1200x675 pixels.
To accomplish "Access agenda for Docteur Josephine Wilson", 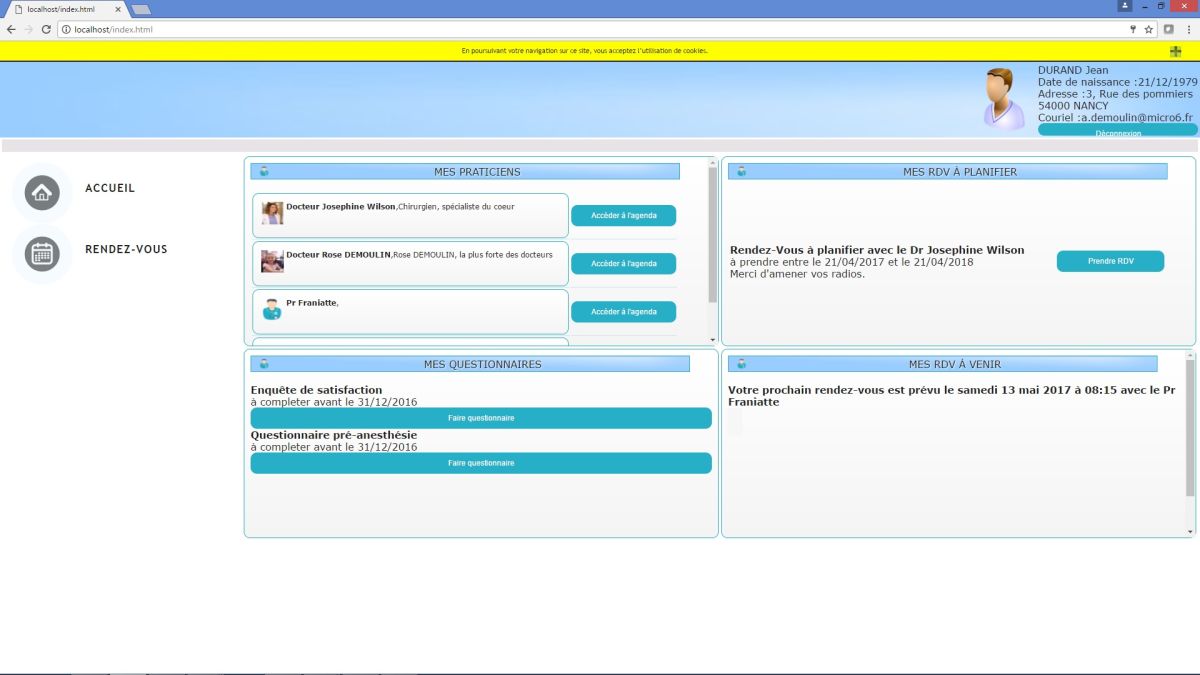I will (x=623, y=216).
